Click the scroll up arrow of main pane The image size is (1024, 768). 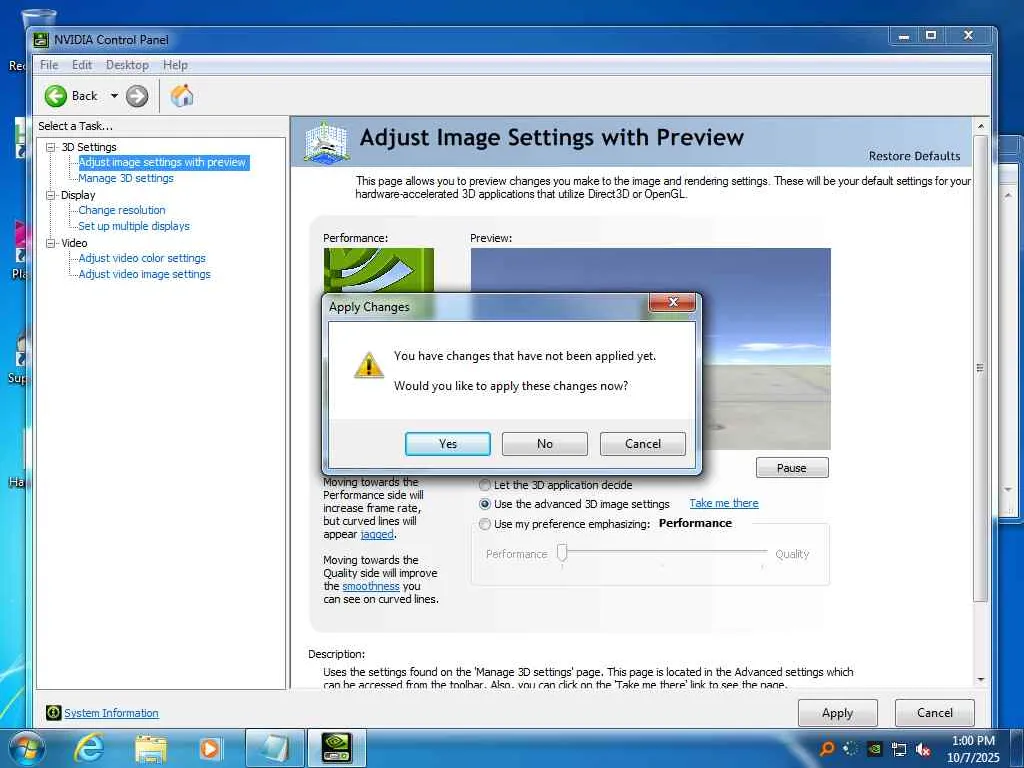pos(980,125)
